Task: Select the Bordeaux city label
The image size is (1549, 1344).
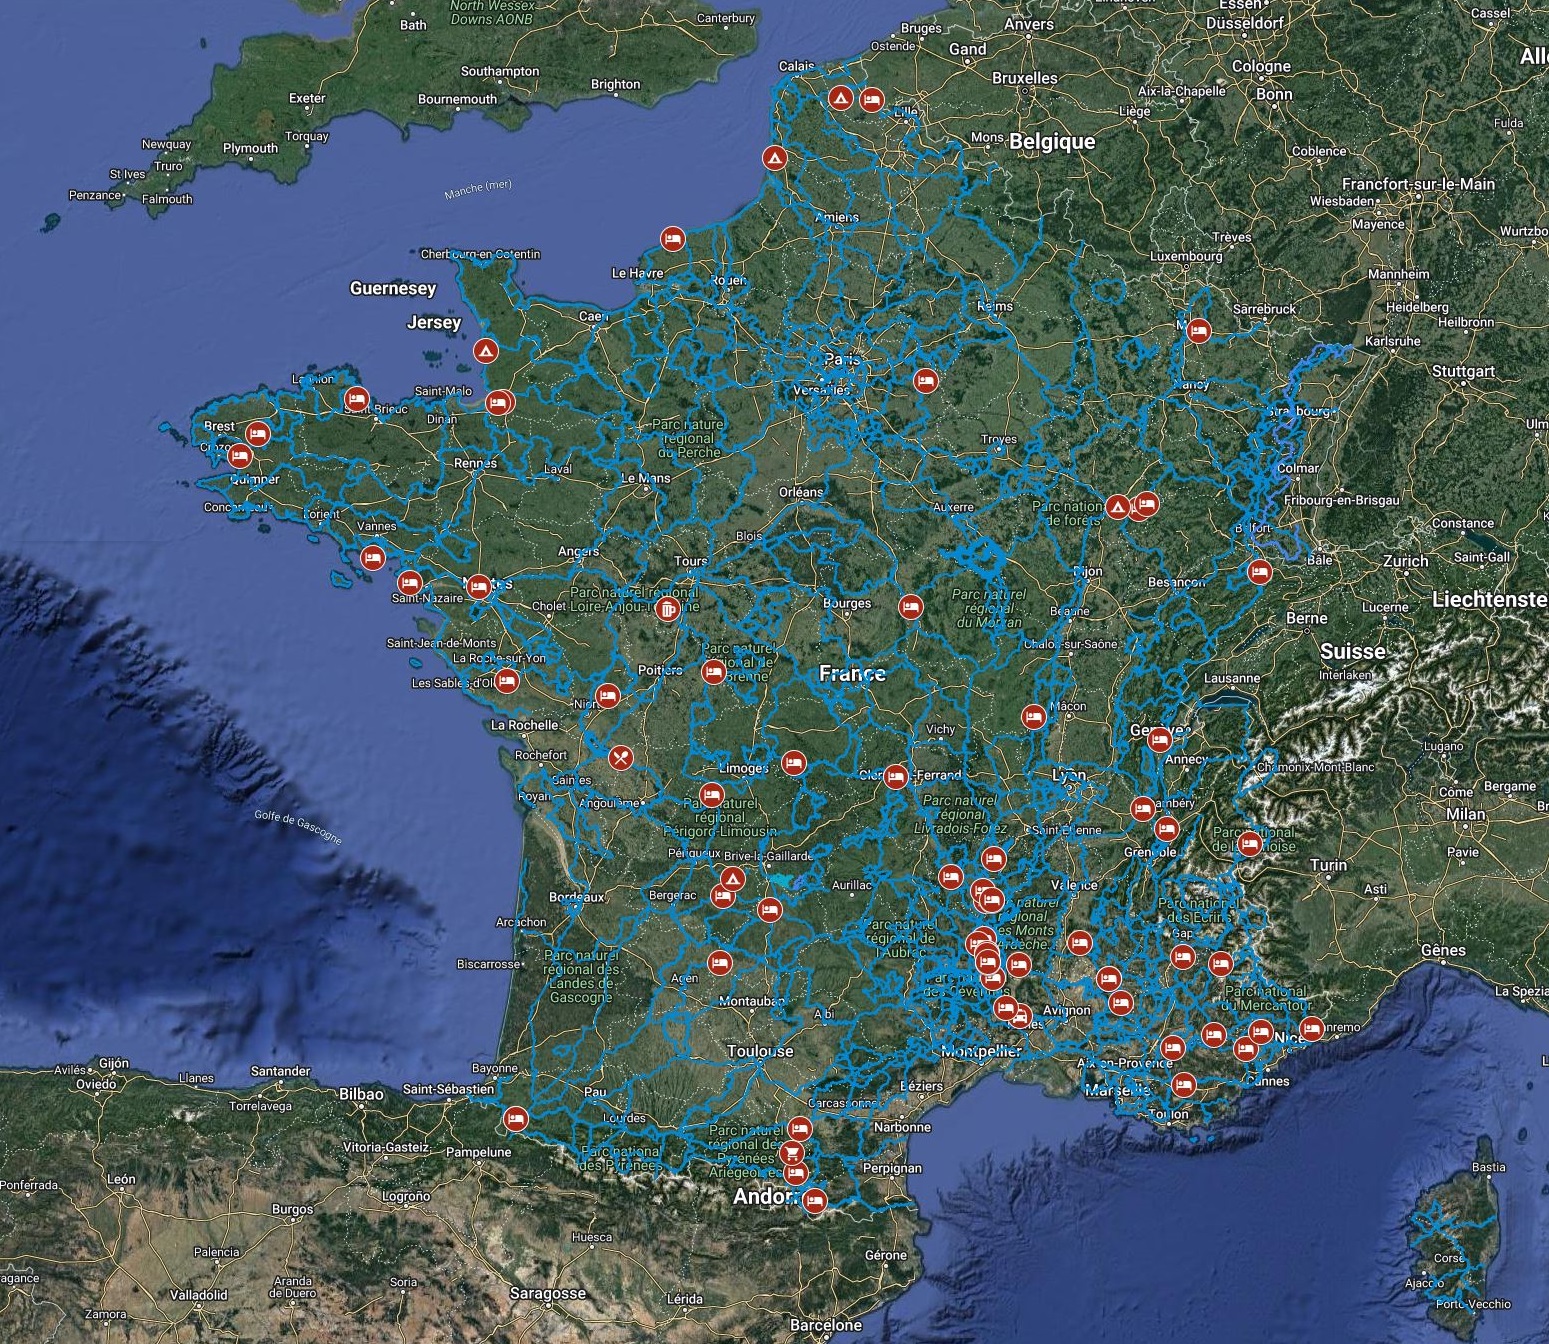Action: 577,897
